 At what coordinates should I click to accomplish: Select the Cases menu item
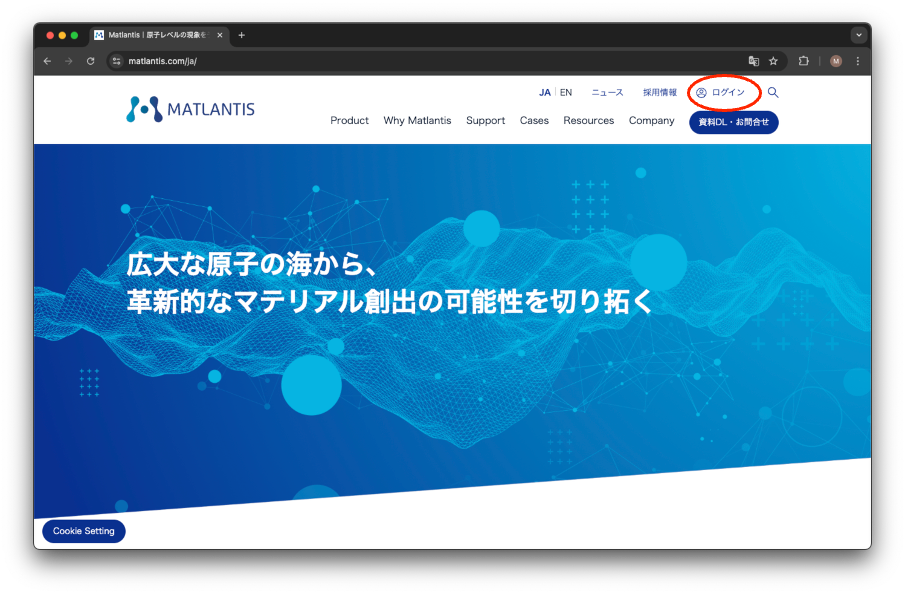534,121
